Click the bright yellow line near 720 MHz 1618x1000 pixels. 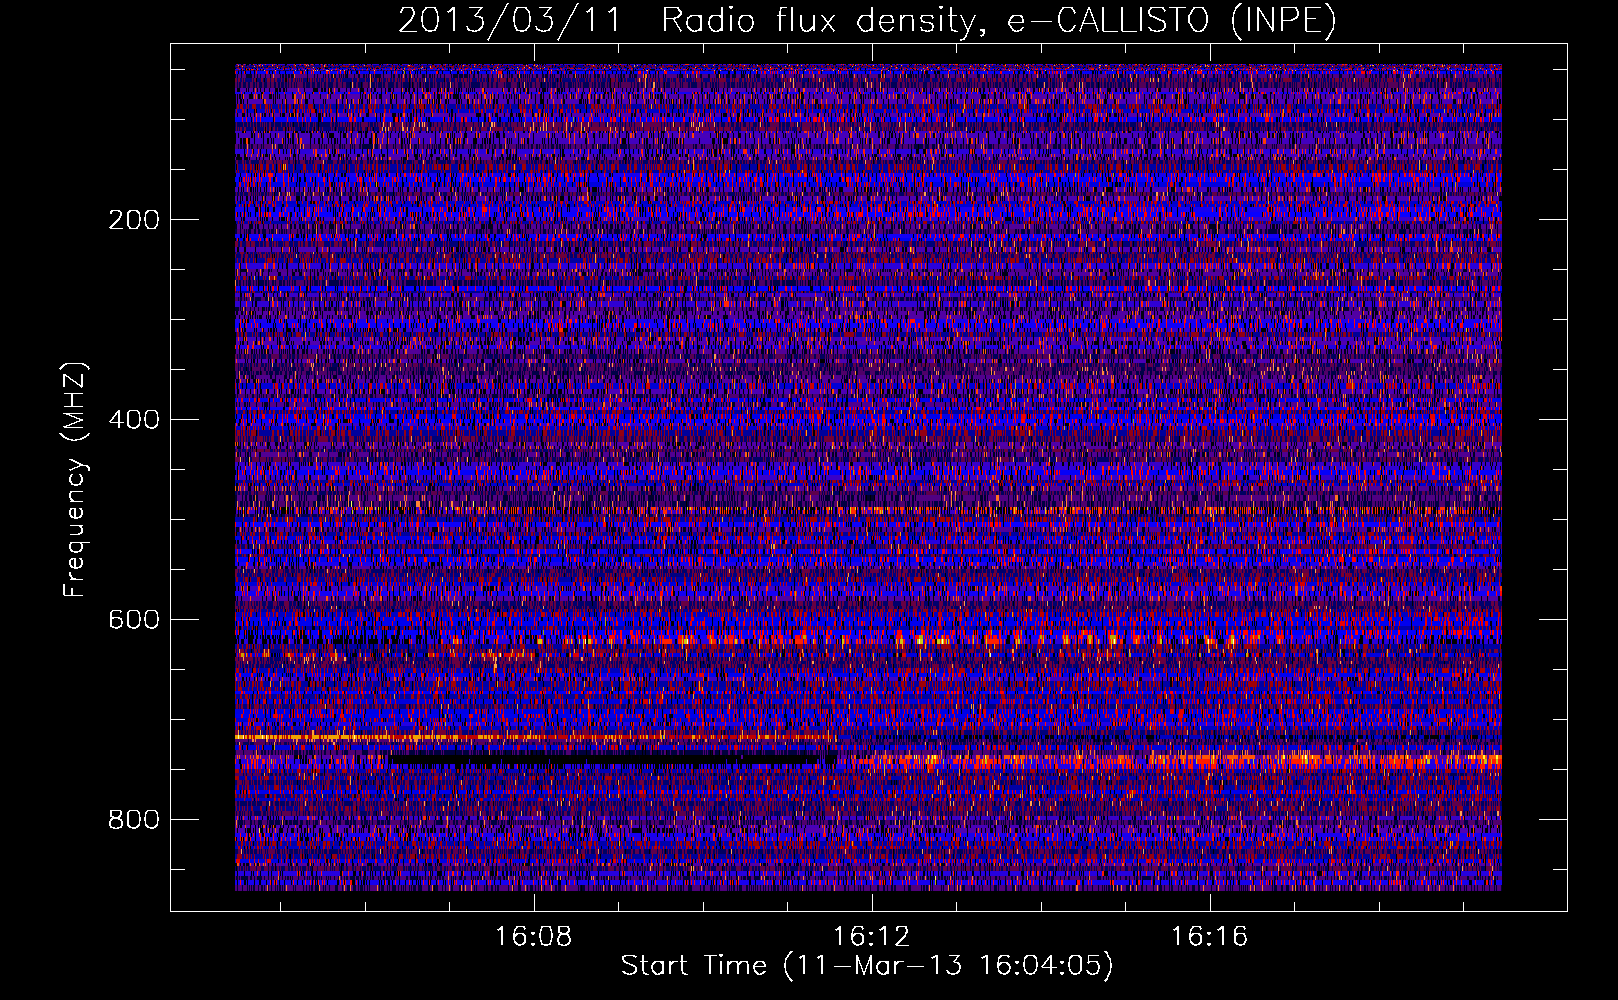click(x=535, y=737)
